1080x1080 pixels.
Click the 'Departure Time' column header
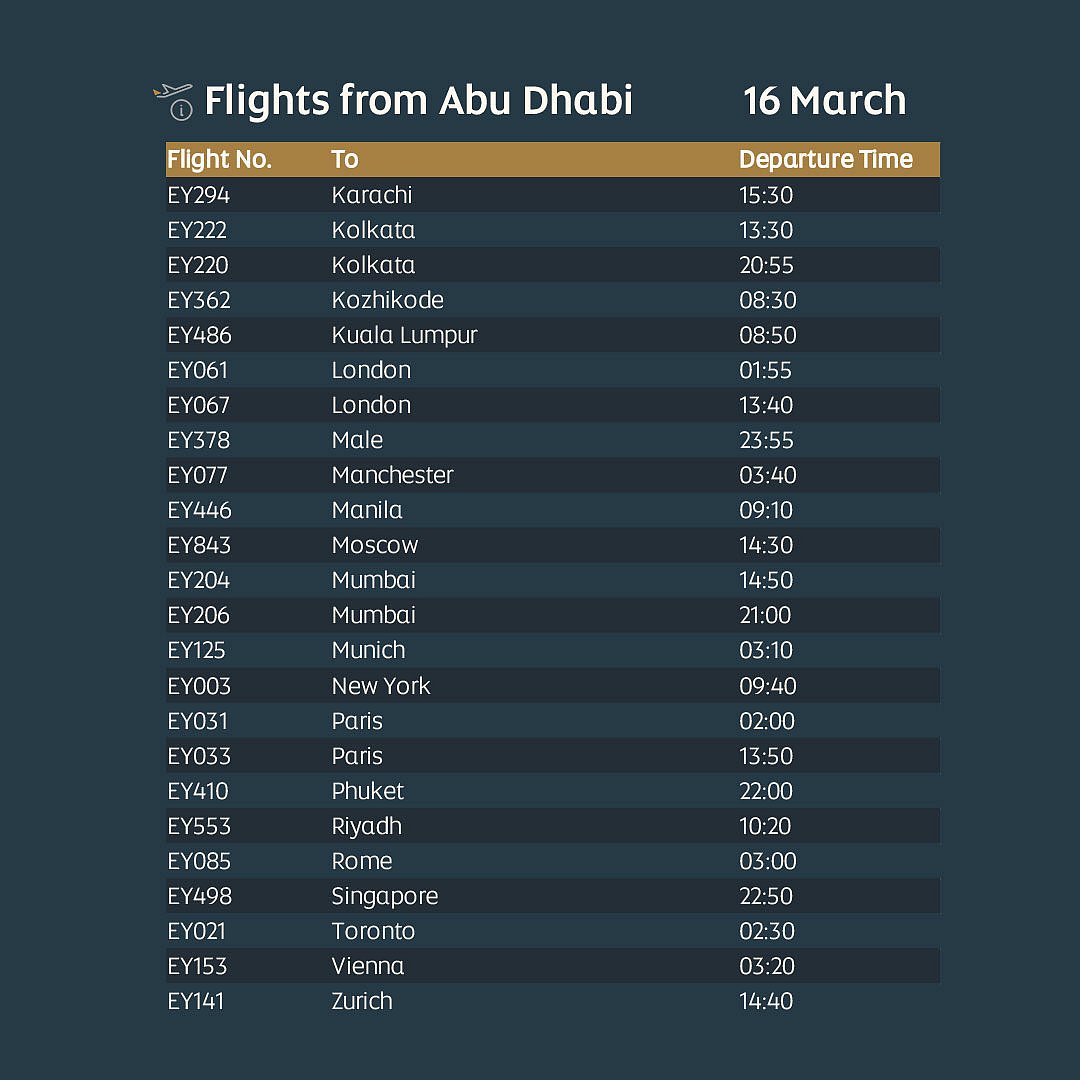[x=825, y=159]
